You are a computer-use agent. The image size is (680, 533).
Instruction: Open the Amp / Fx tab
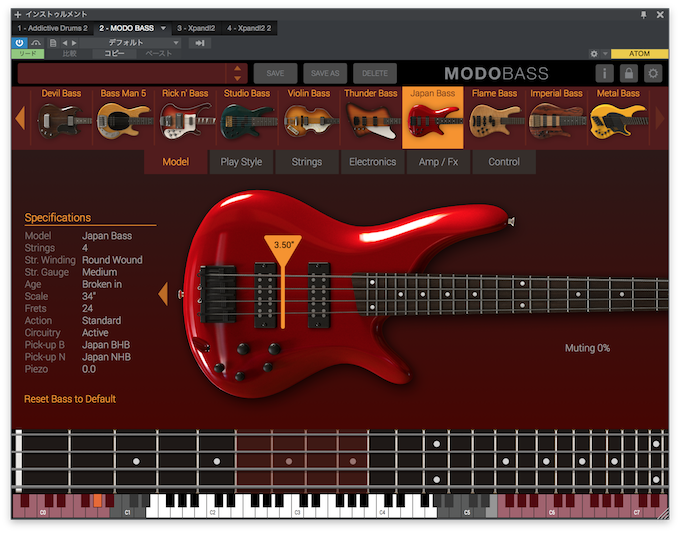coord(438,162)
